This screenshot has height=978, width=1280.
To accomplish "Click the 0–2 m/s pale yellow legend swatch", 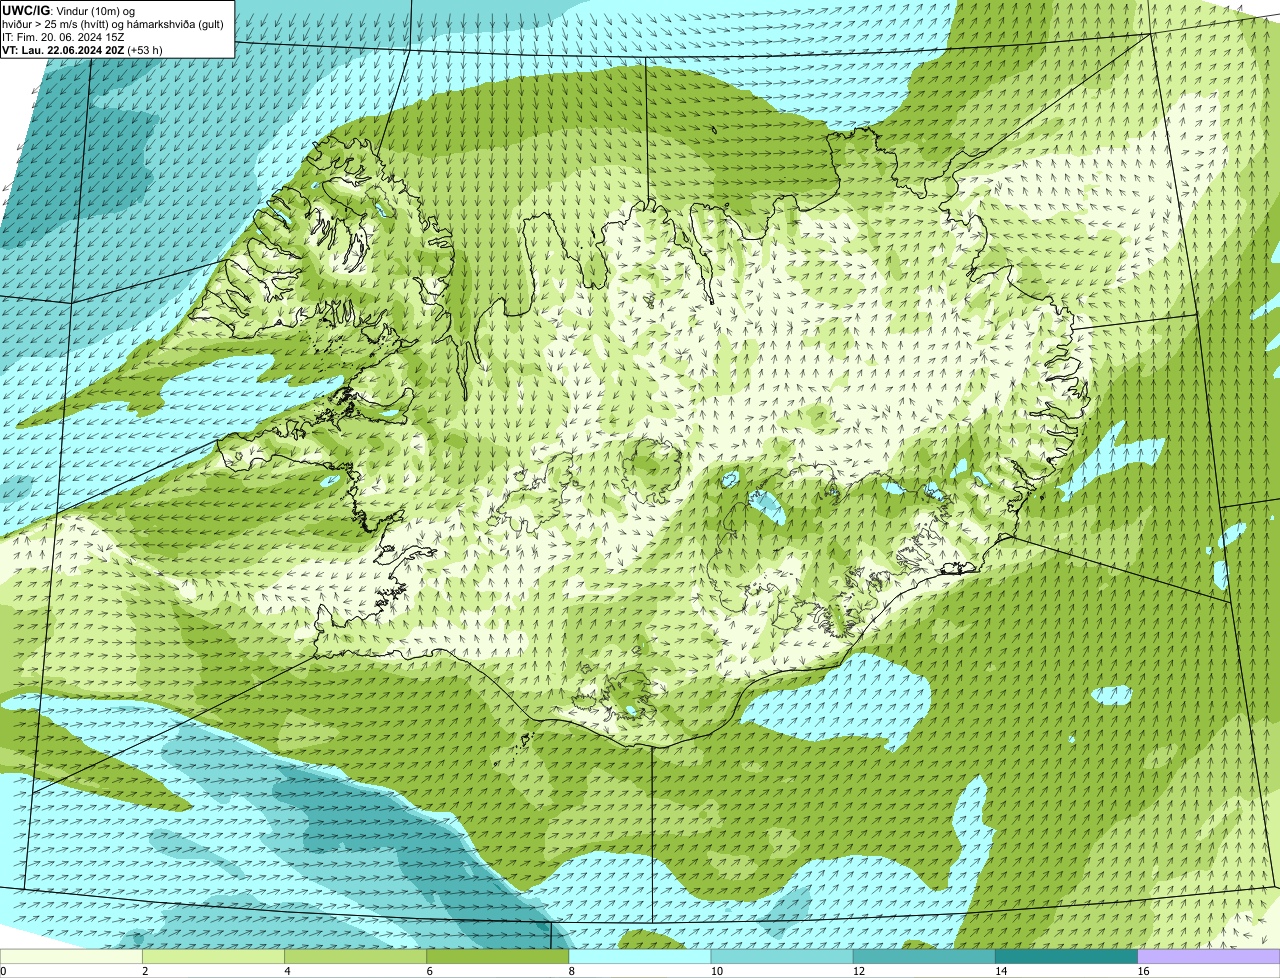I will pos(72,956).
